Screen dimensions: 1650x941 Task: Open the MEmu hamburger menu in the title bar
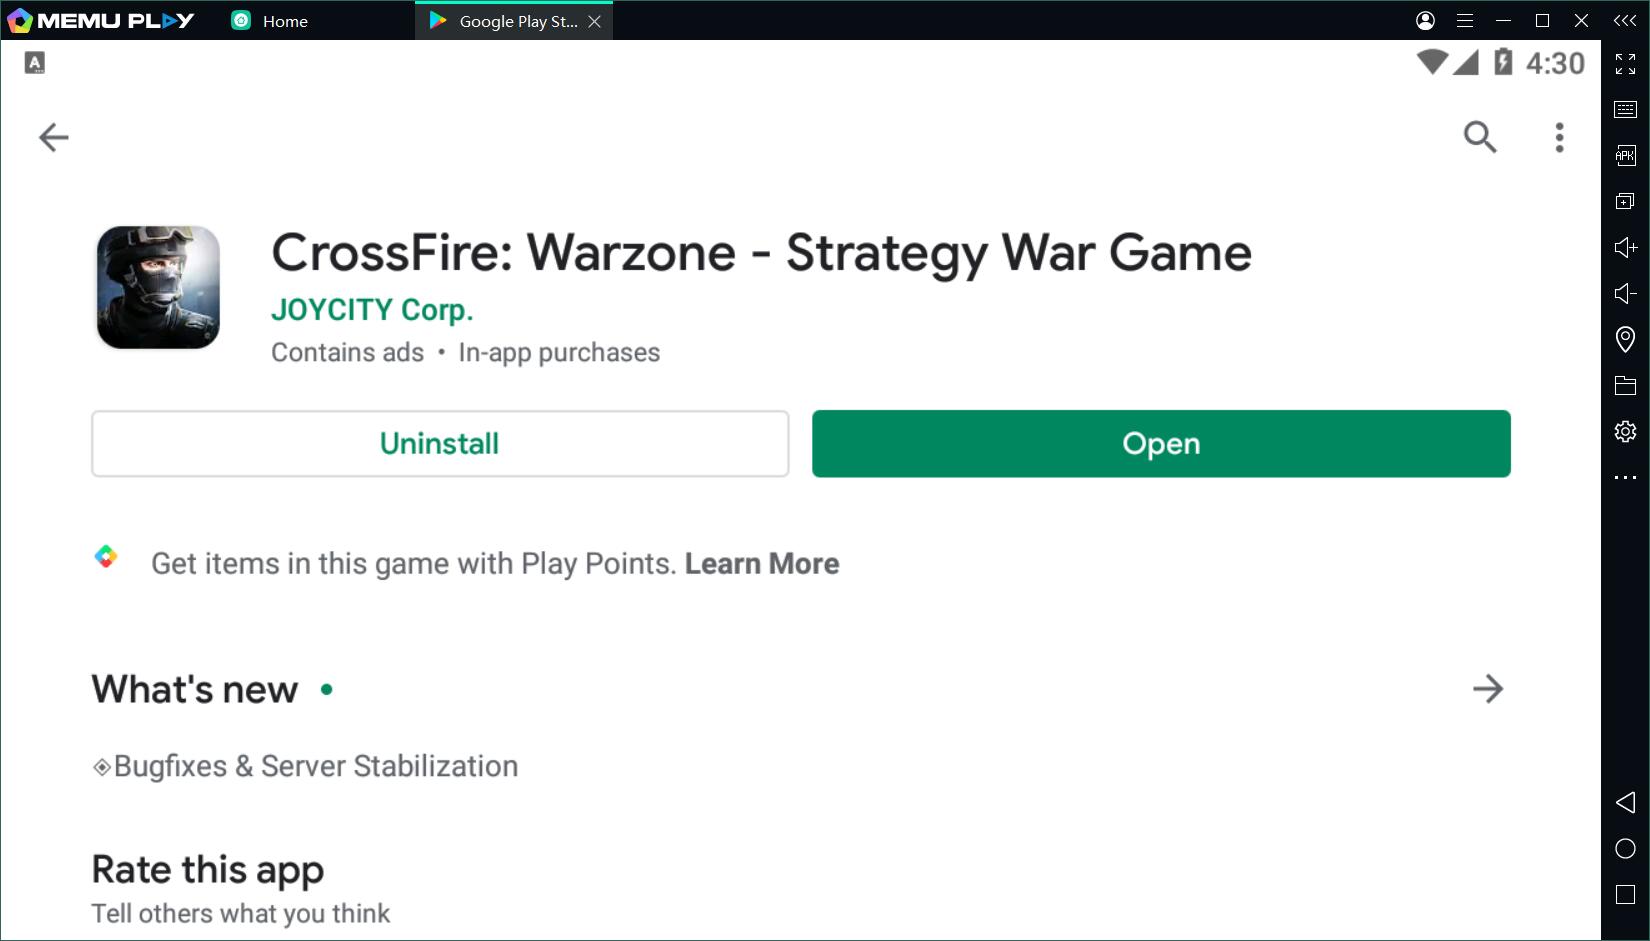click(1465, 21)
